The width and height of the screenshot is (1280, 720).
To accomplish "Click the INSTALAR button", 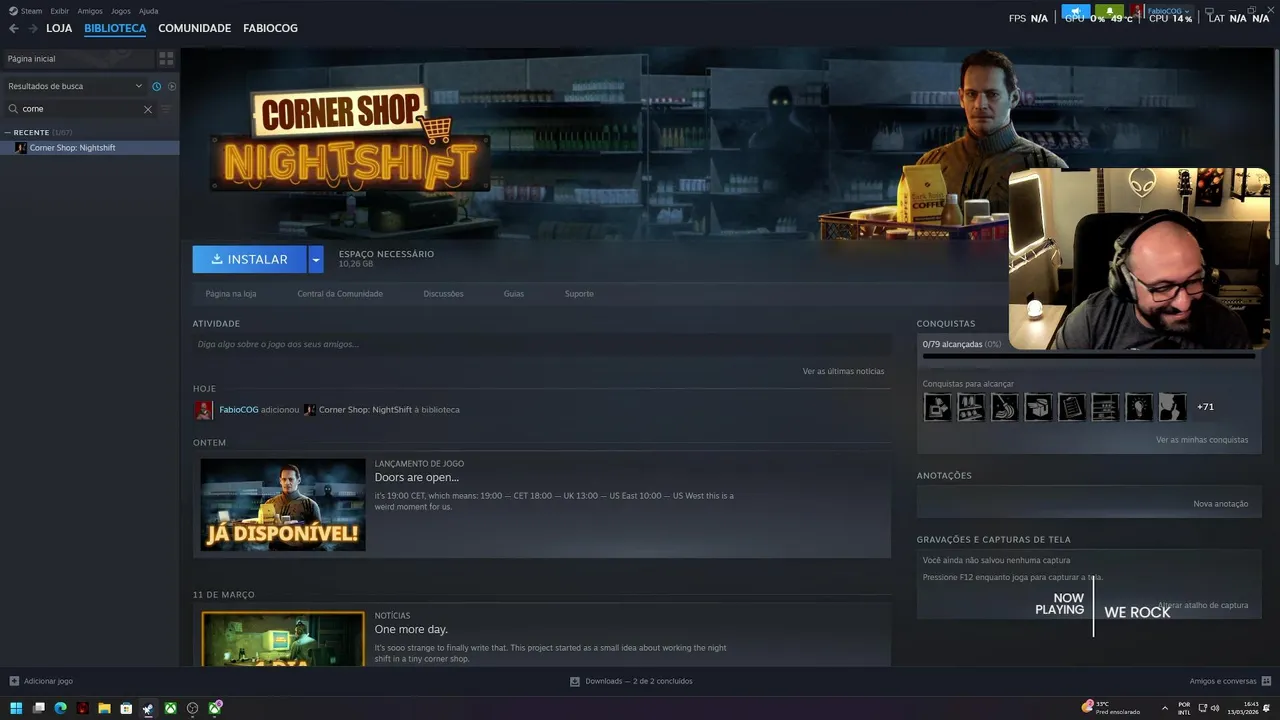I will [x=250, y=259].
